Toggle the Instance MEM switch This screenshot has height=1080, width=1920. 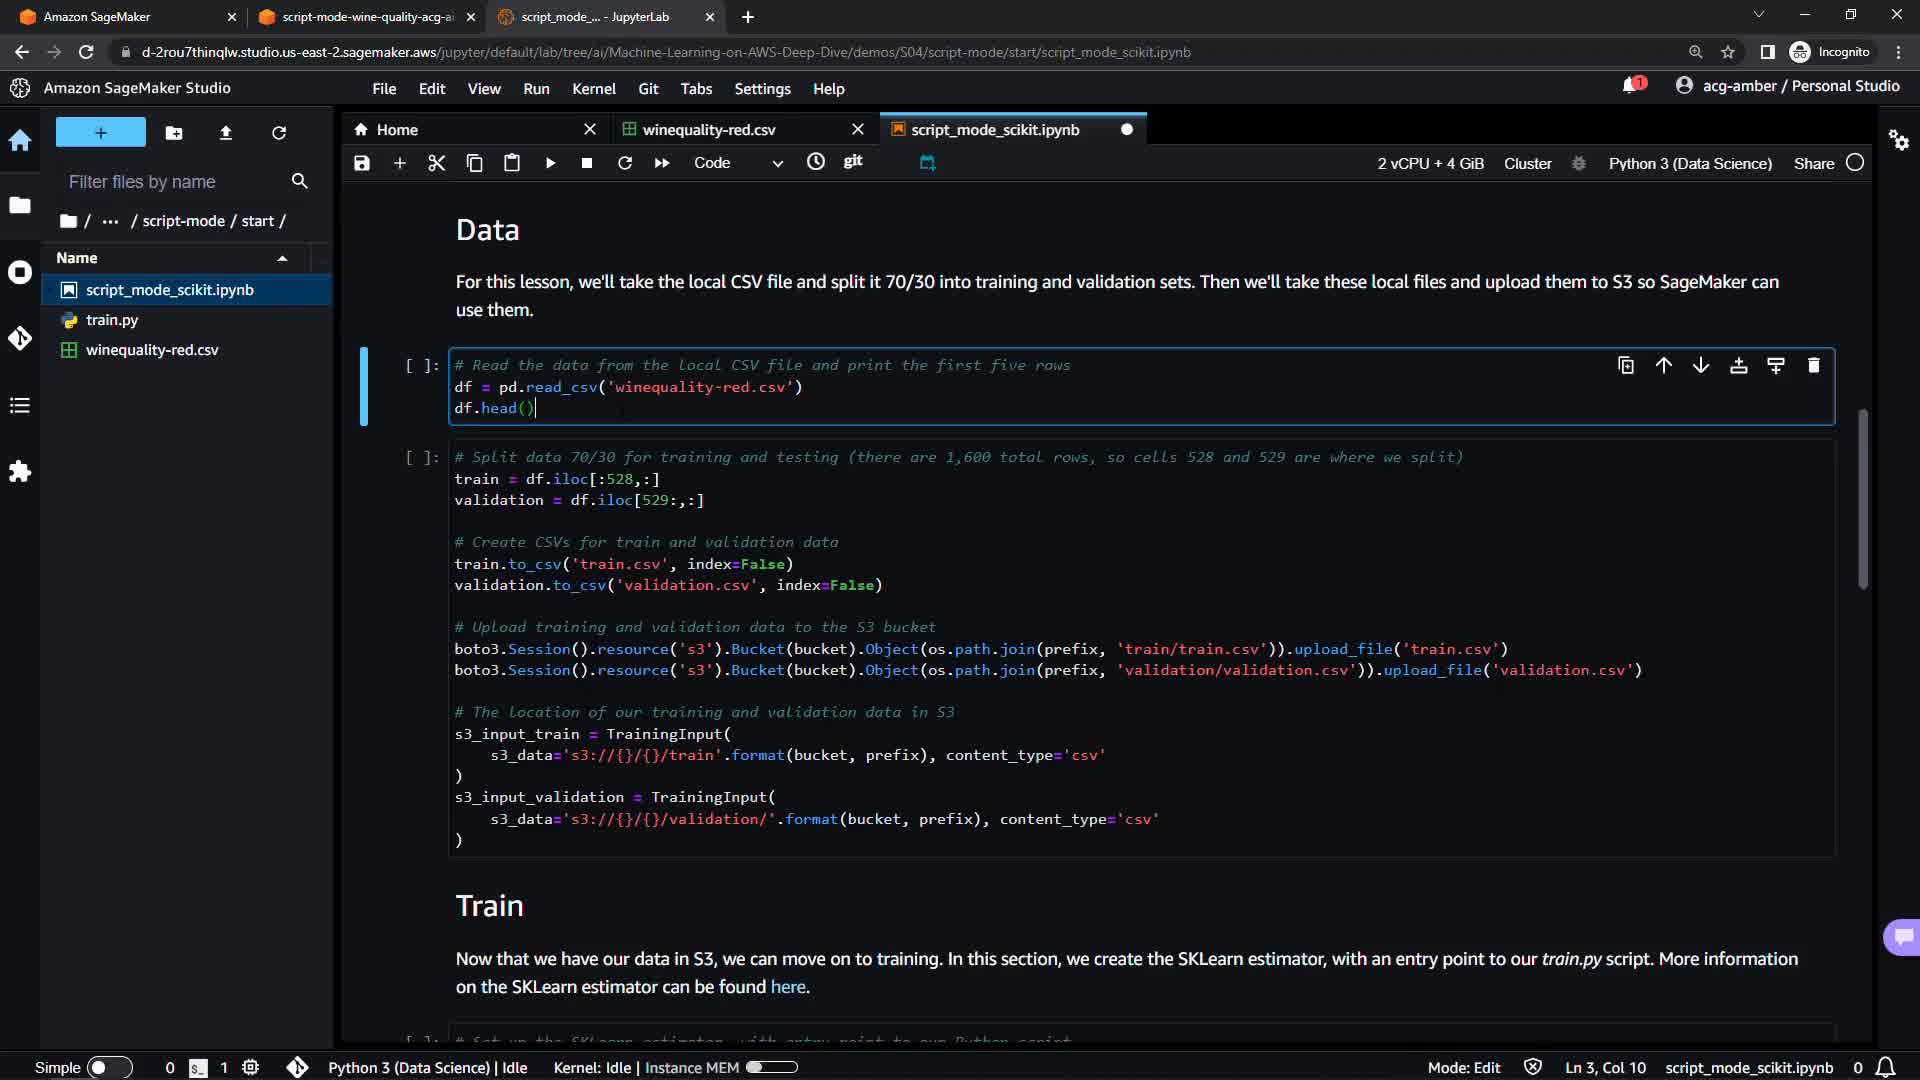772,1067
